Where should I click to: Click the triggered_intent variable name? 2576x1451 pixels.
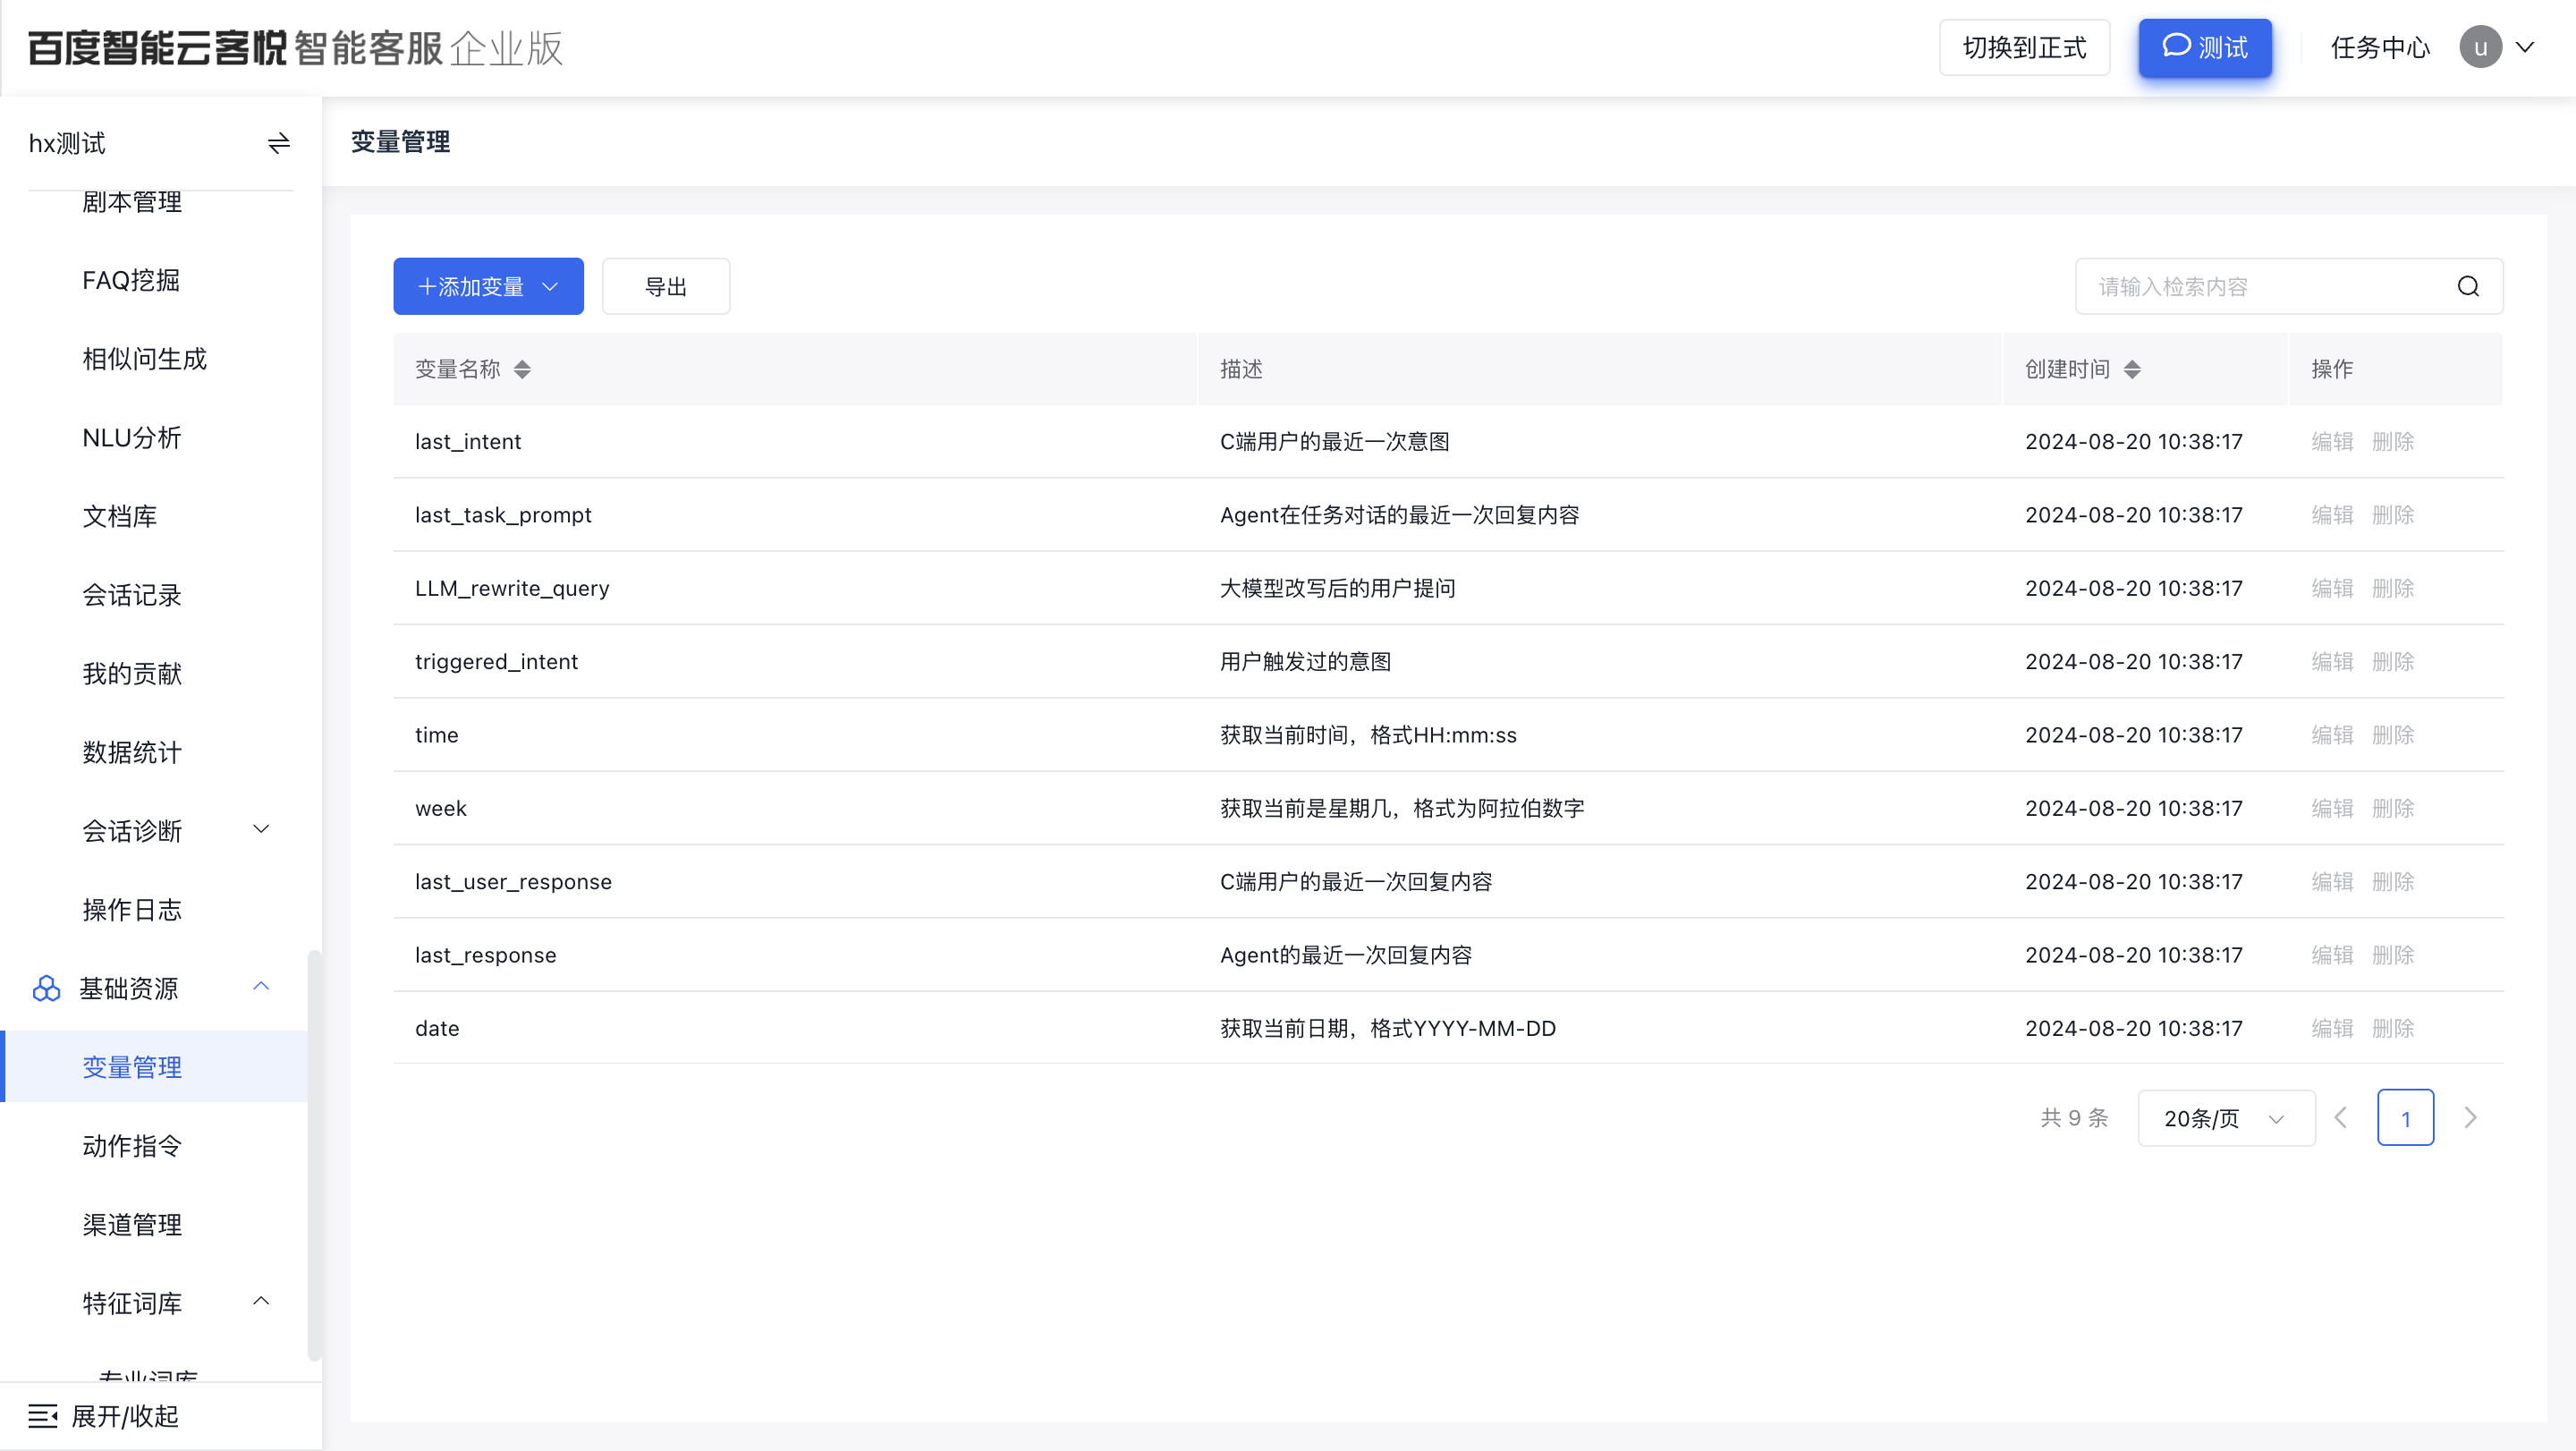coord(496,661)
